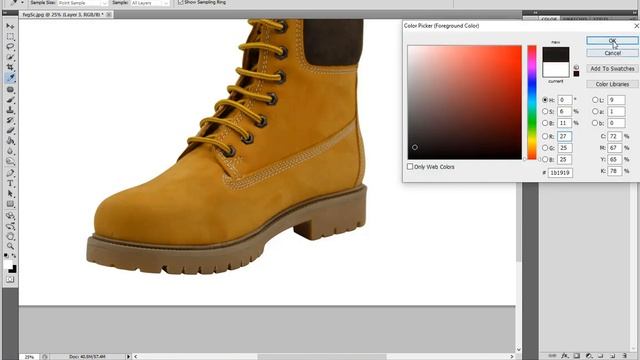Choose the H hue radio button
This screenshot has height=360, width=640.
pyautogui.click(x=545, y=100)
